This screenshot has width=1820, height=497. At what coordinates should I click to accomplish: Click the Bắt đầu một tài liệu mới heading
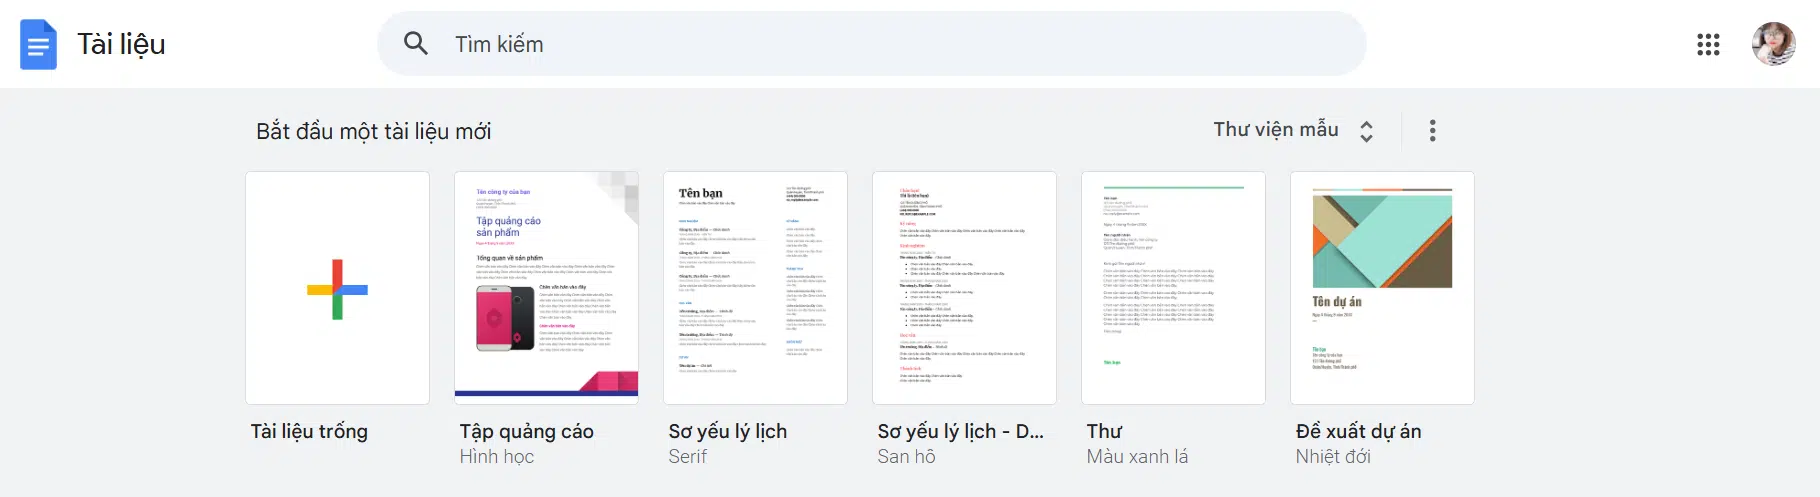373,131
